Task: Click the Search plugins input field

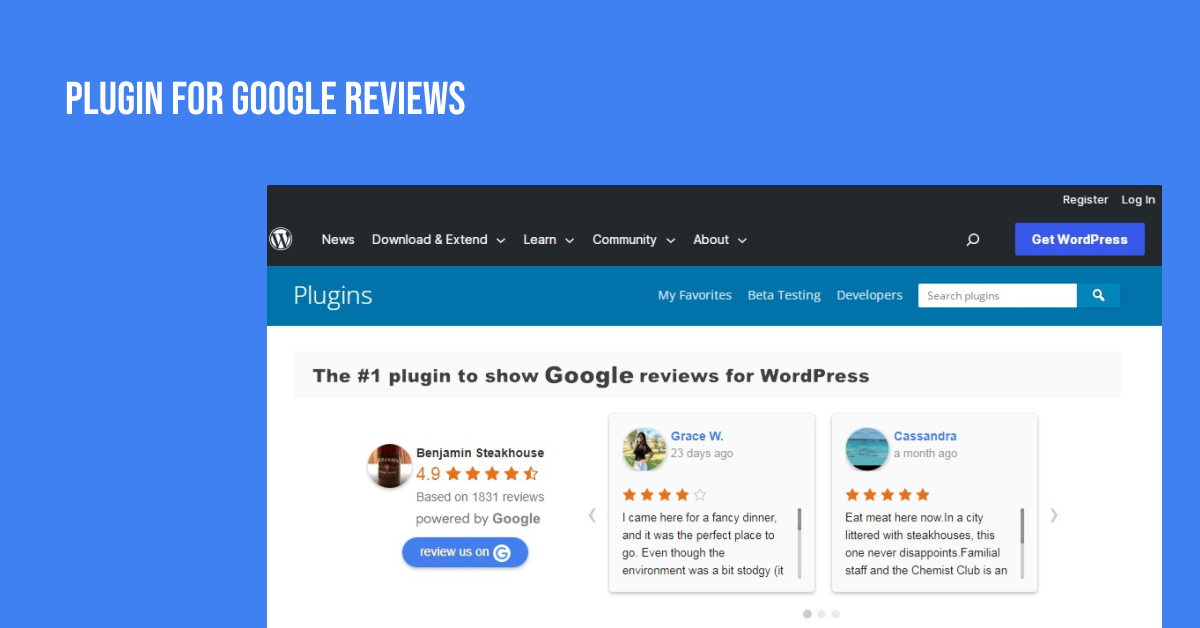Action: coord(997,295)
